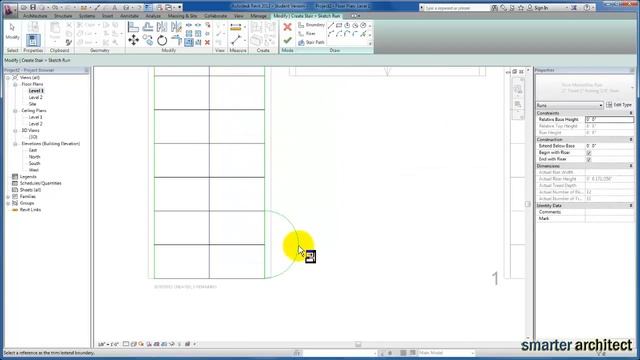The width and height of the screenshot is (640, 360).
Task: Open the North elevation view
Action: pyautogui.click(x=34, y=157)
